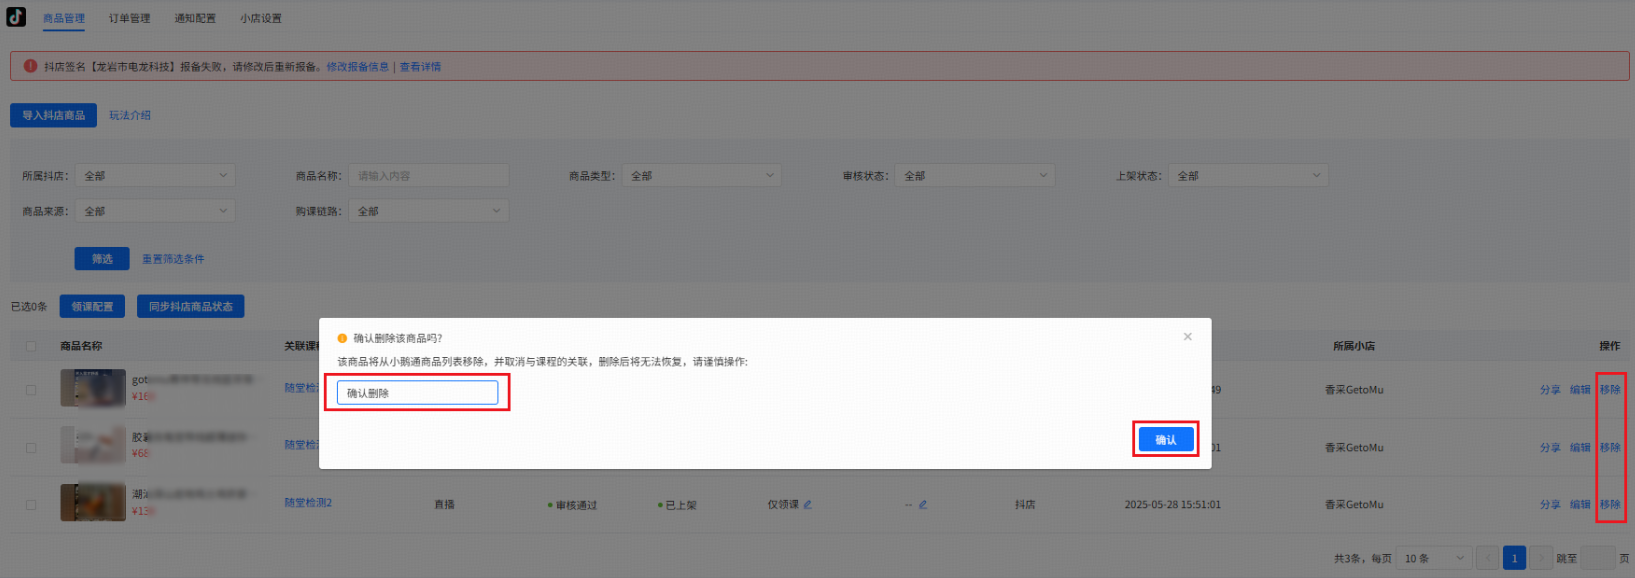Open the '10 条' page size dropdown
The image size is (1635, 578).
tap(1433, 558)
